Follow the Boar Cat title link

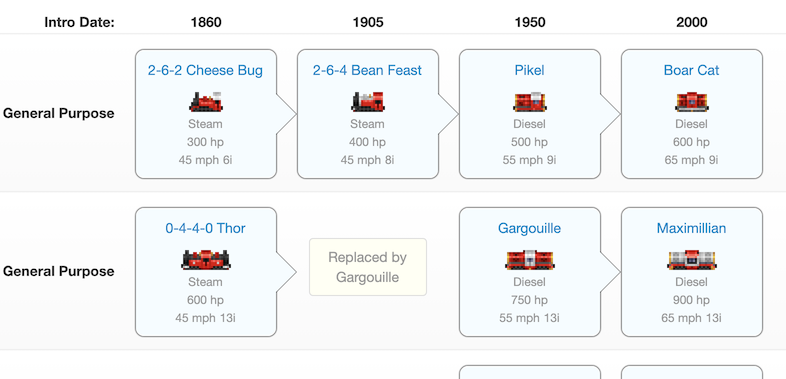point(691,70)
